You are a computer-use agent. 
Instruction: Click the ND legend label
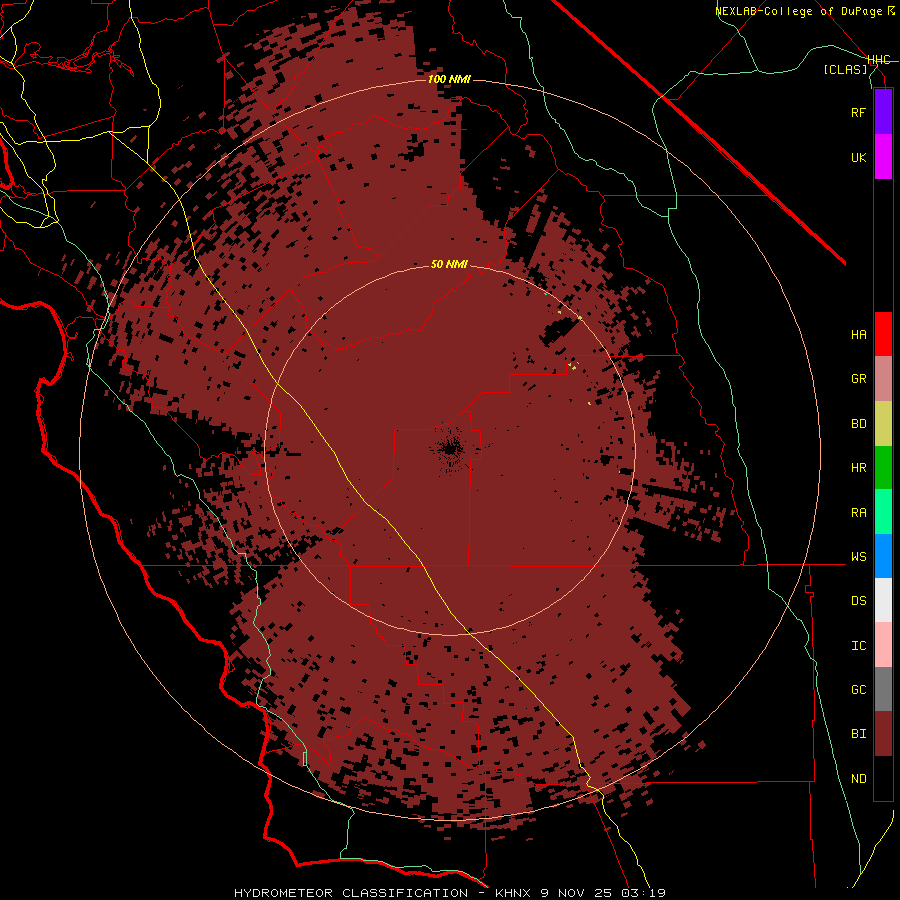pyautogui.click(x=858, y=779)
